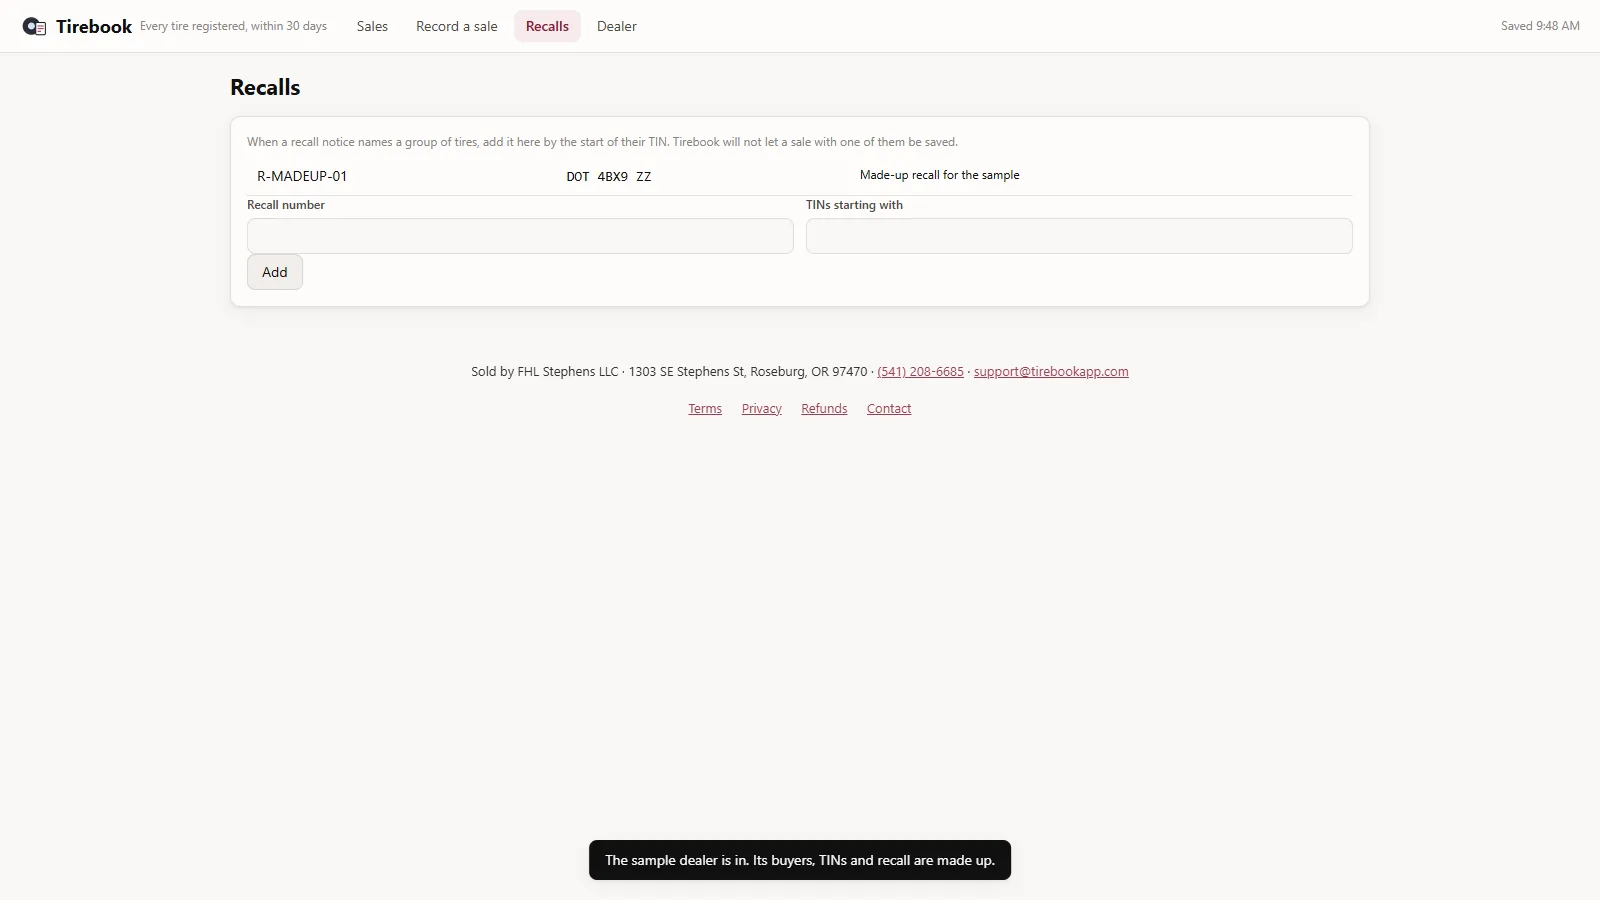
Task: Click the 'Every tire registered' tagline
Action: click(233, 26)
